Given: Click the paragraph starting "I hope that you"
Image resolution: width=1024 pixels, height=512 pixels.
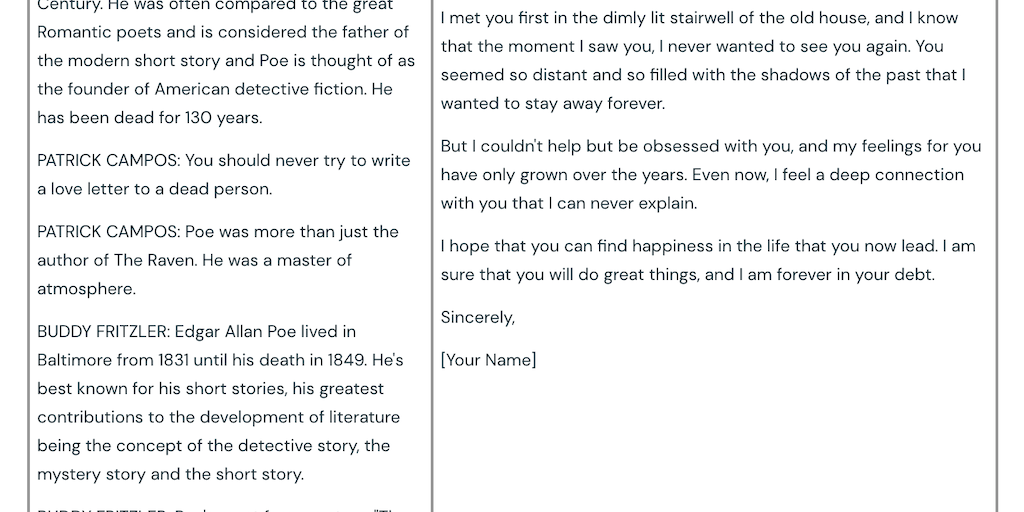Looking at the screenshot, I should coord(707,260).
